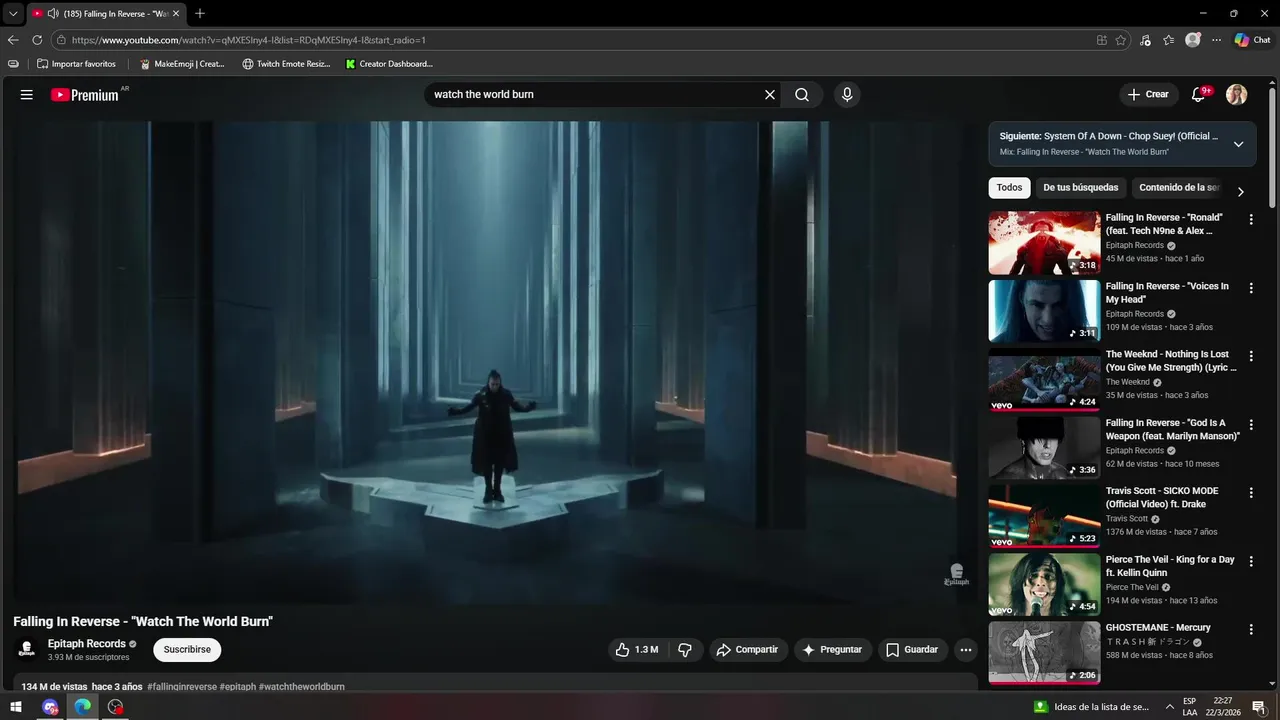Image resolution: width=1280 pixels, height=720 pixels.
Task: Open a new browser tab
Action: click(200, 13)
